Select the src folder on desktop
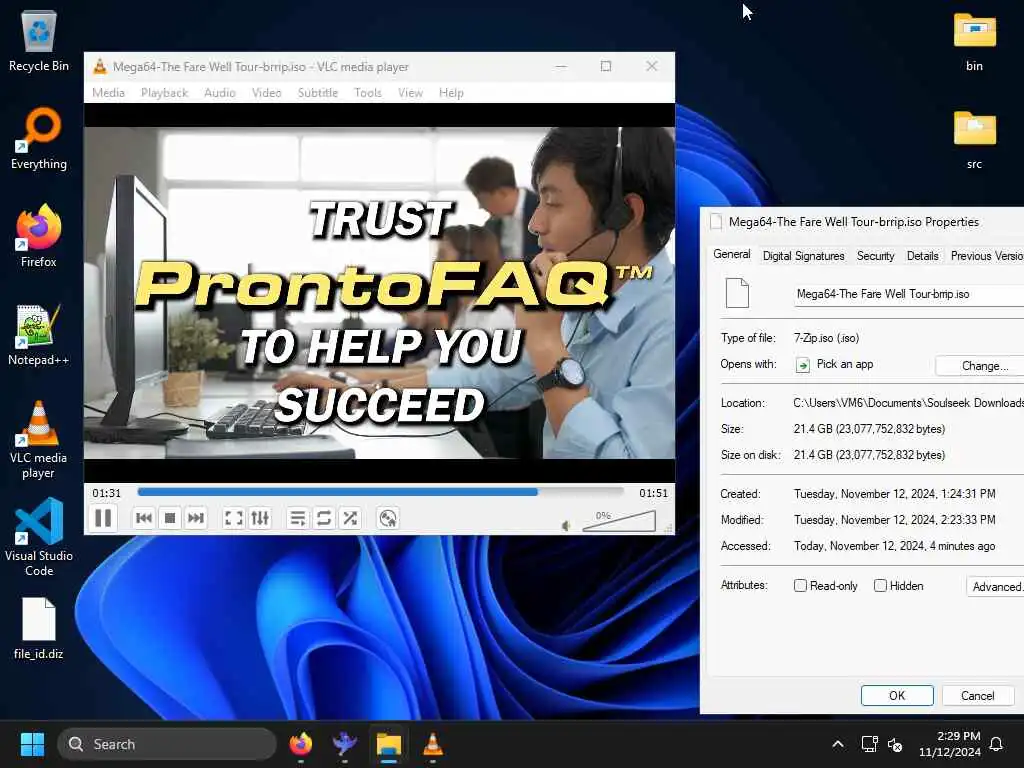The image size is (1024, 768). [974, 139]
